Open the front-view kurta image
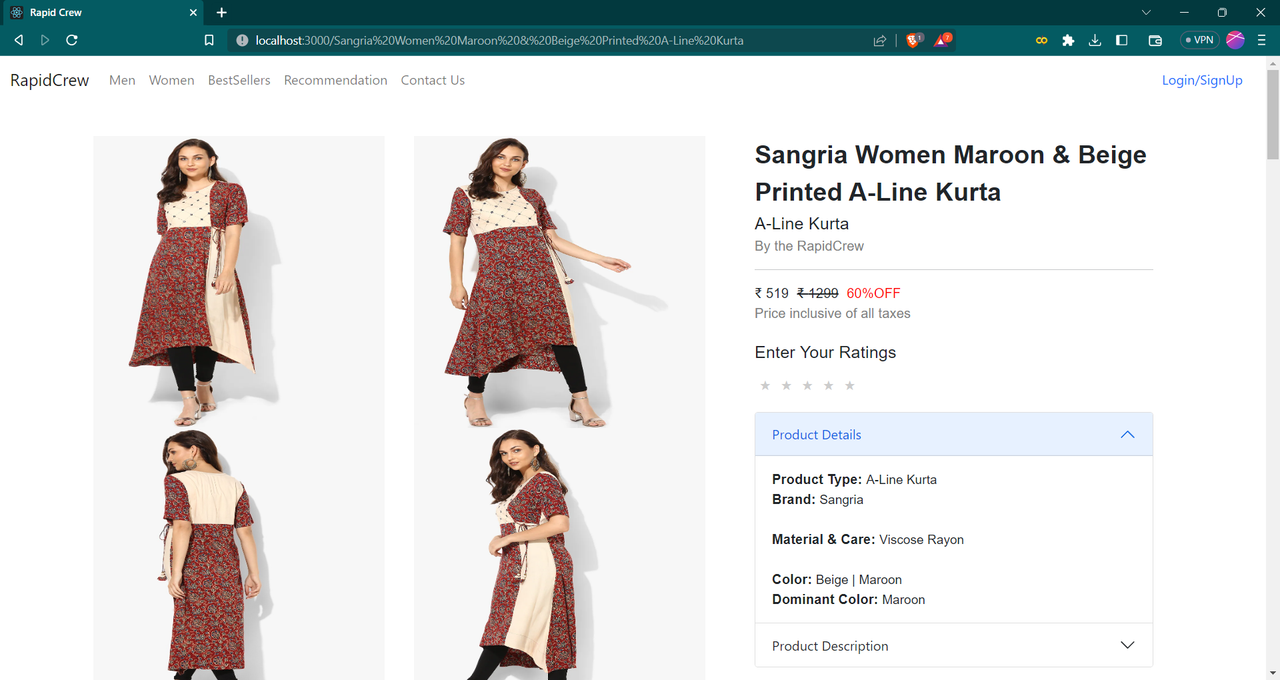The image size is (1280, 680). point(239,282)
